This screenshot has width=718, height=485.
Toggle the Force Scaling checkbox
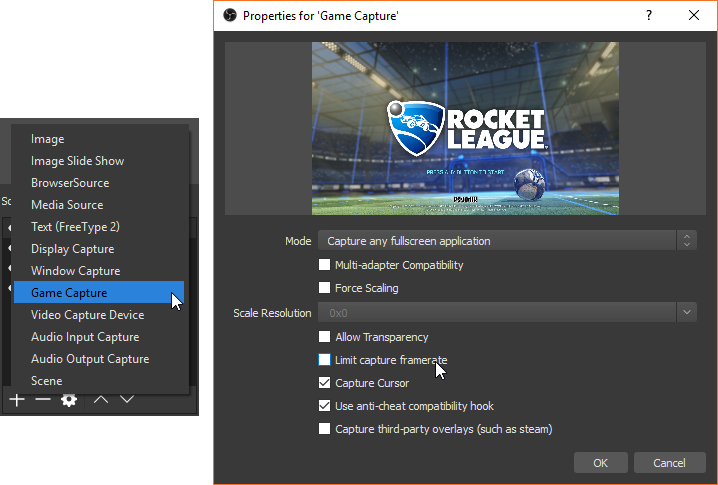pyautogui.click(x=324, y=288)
